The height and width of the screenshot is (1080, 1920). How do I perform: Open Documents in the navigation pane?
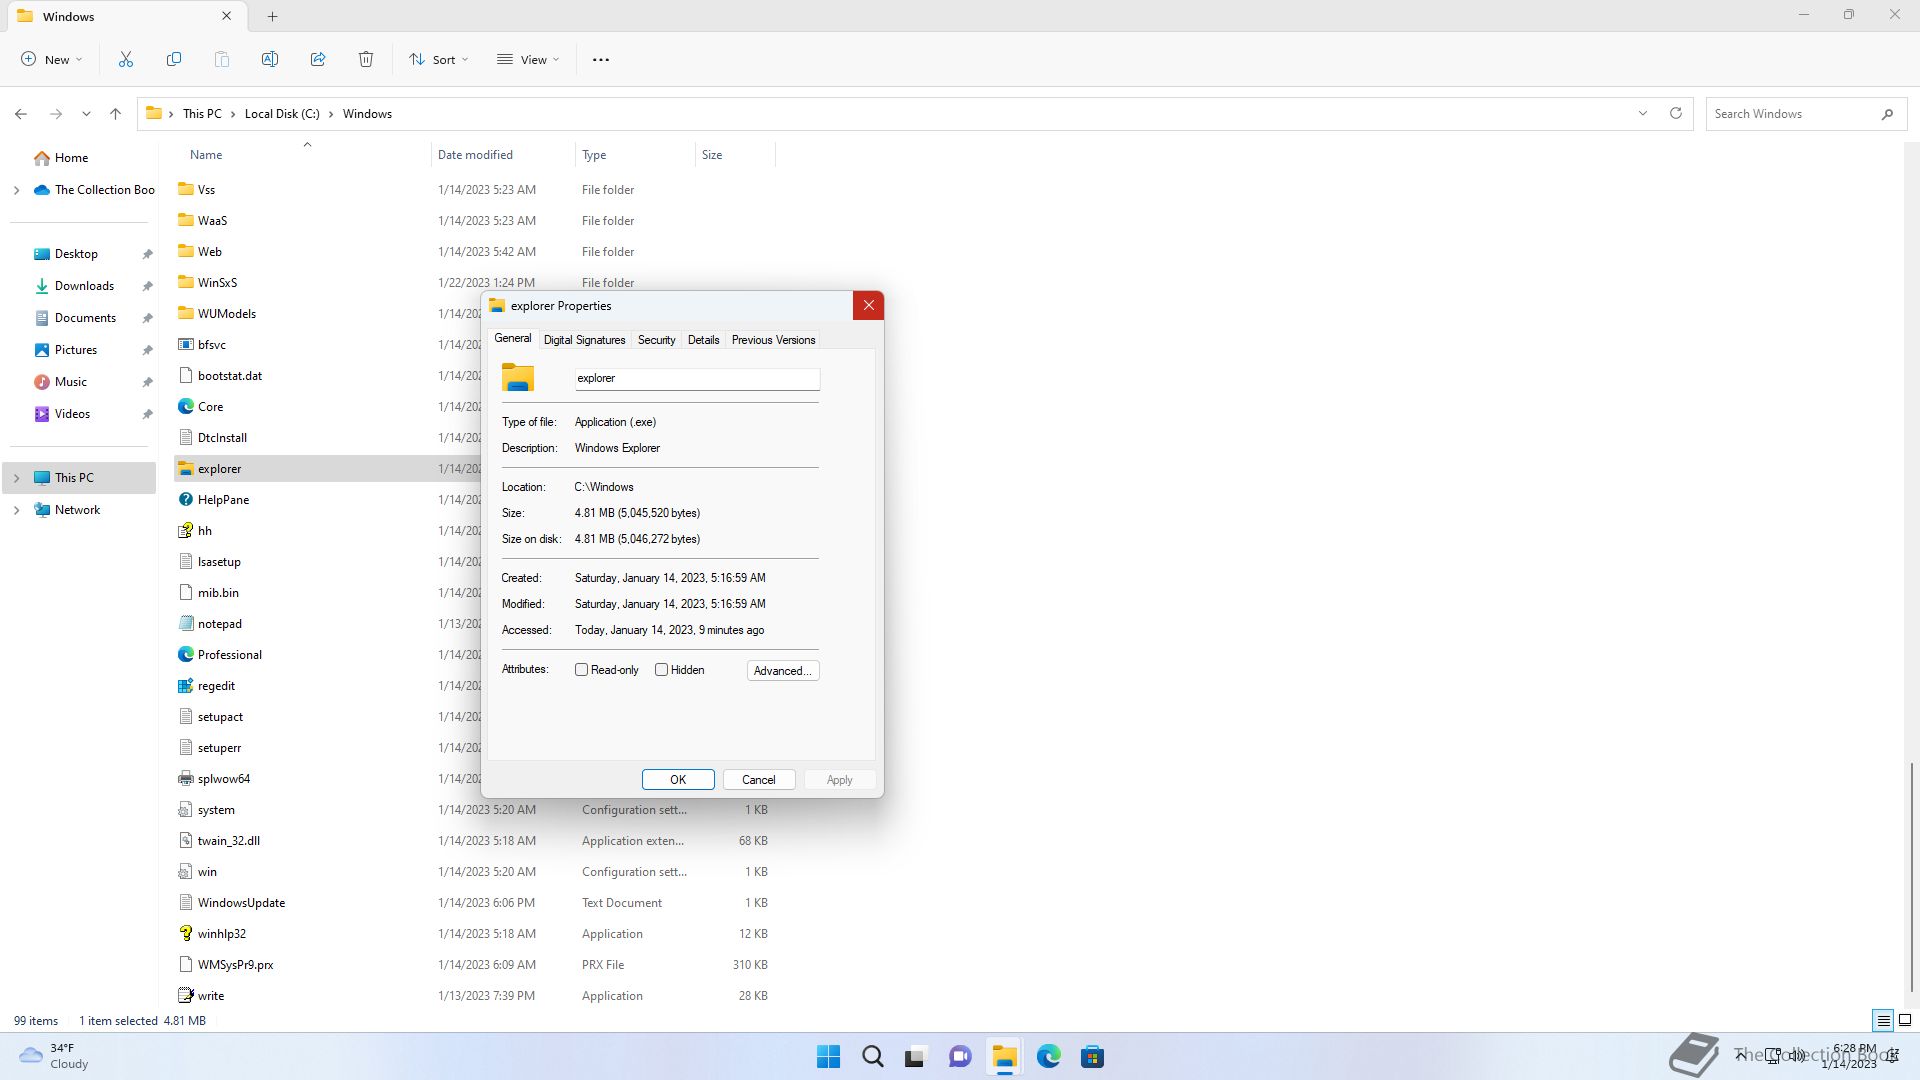tap(85, 318)
